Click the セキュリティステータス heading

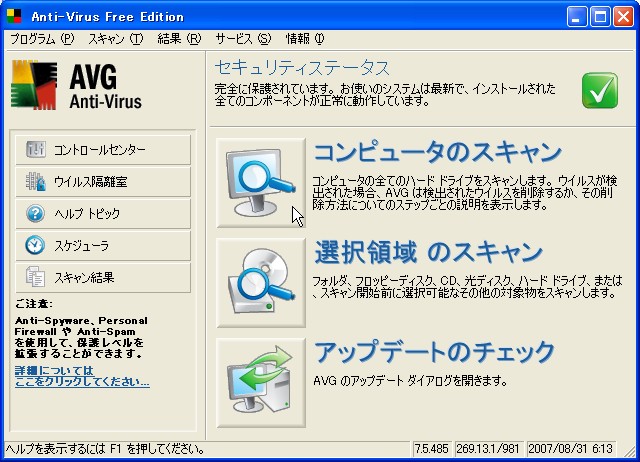[x=302, y=68]
